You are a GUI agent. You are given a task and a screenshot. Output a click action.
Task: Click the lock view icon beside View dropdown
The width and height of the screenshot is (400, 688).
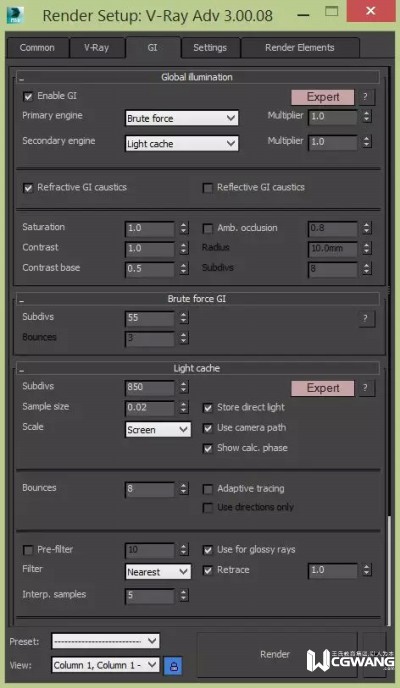[x=173, y=666]
